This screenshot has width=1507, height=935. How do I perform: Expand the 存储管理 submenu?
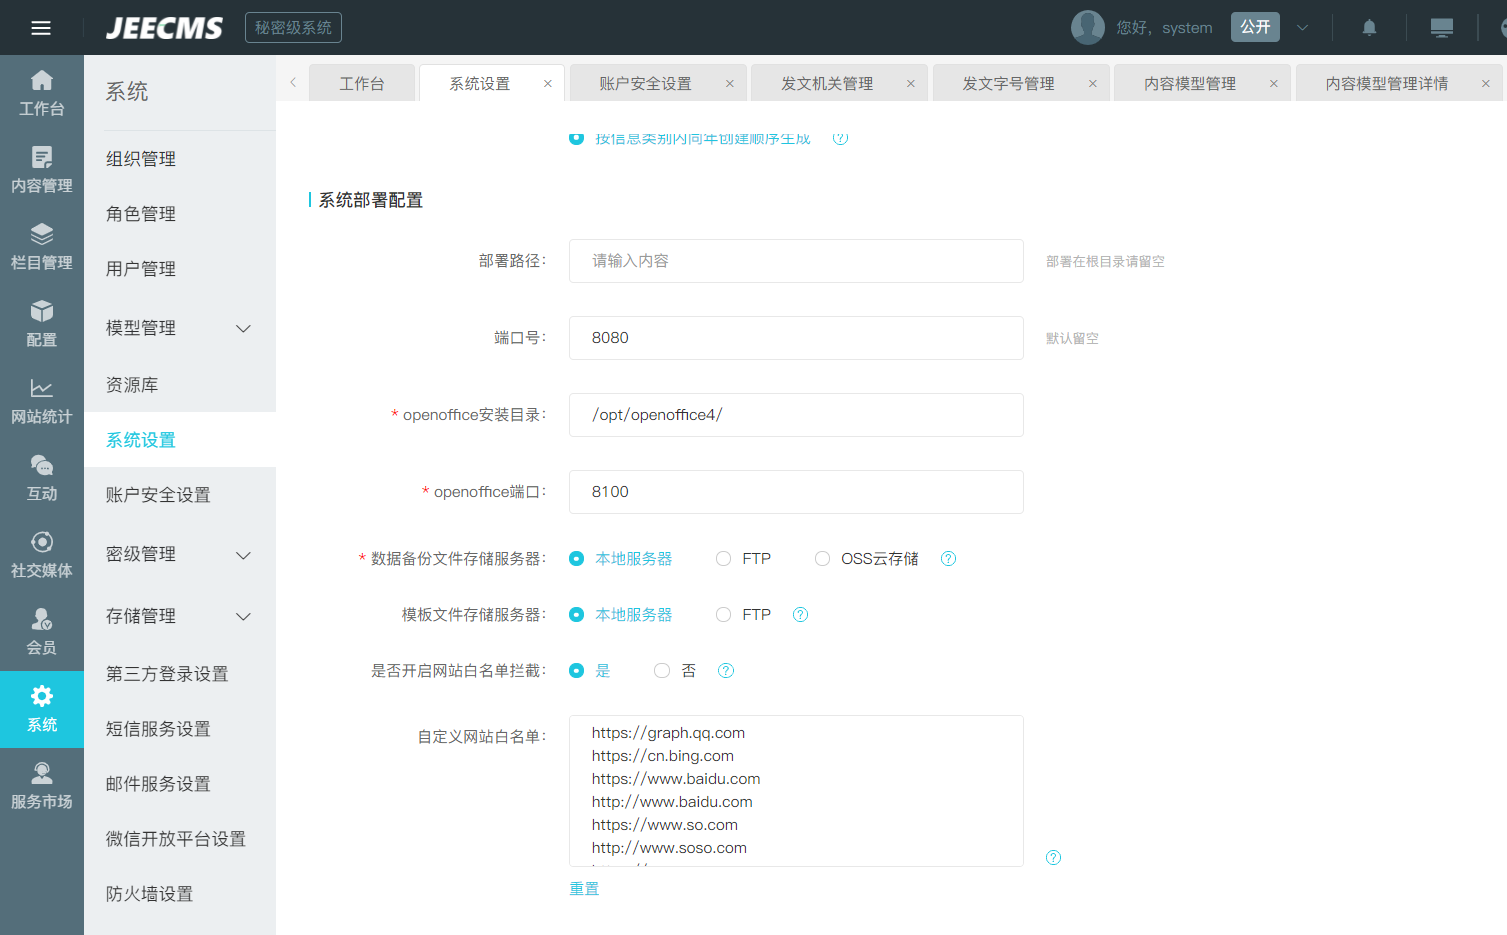pyautogui.click(x=243, y=617)
